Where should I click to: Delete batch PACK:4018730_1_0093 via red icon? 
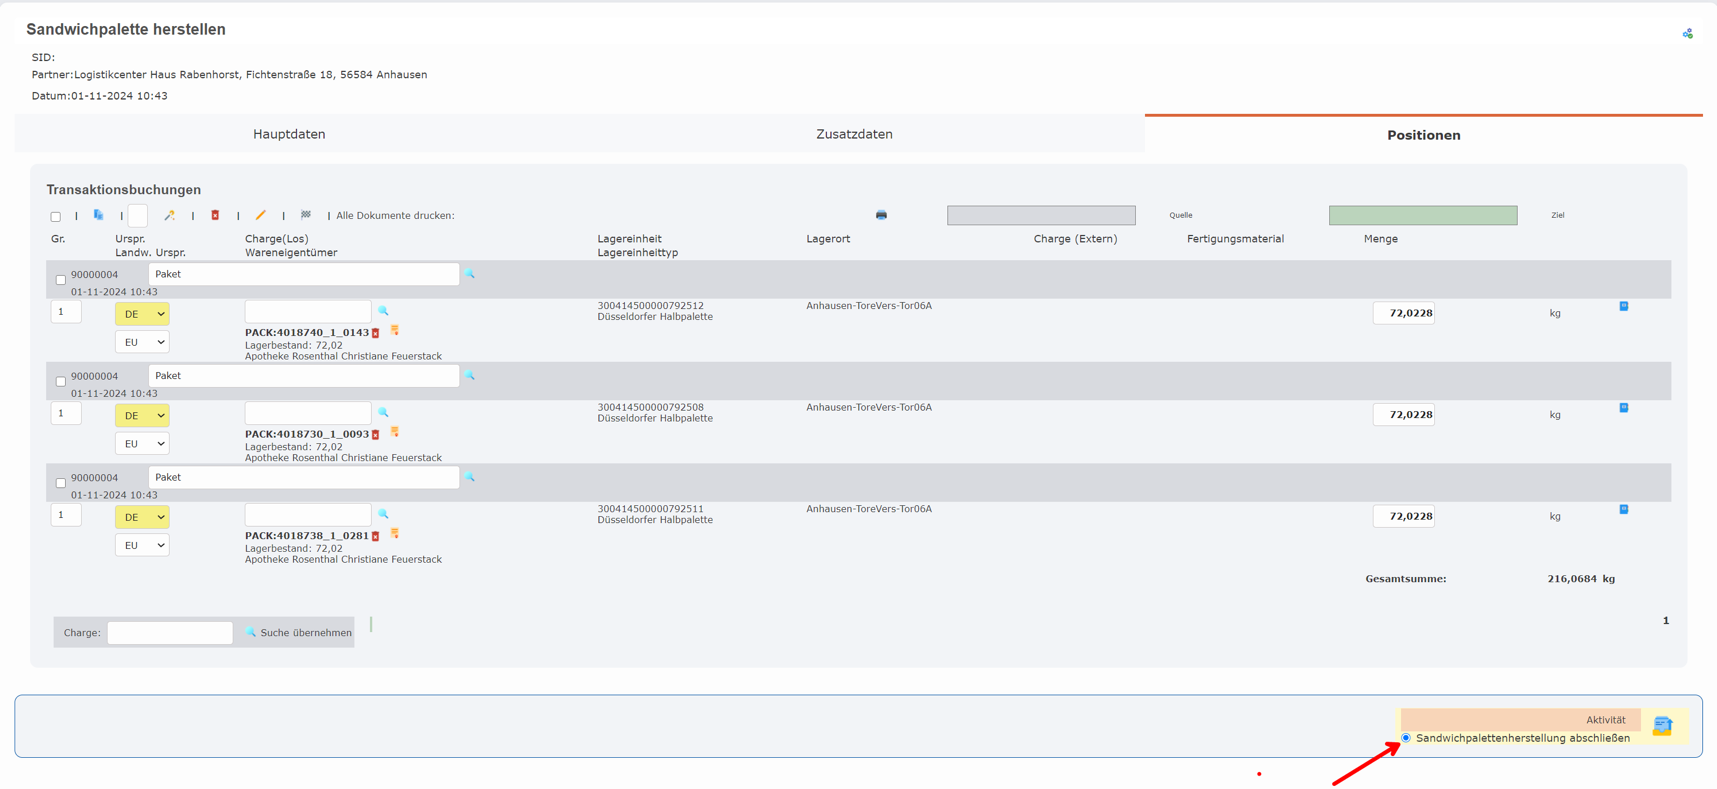click(x=376, y=435)
